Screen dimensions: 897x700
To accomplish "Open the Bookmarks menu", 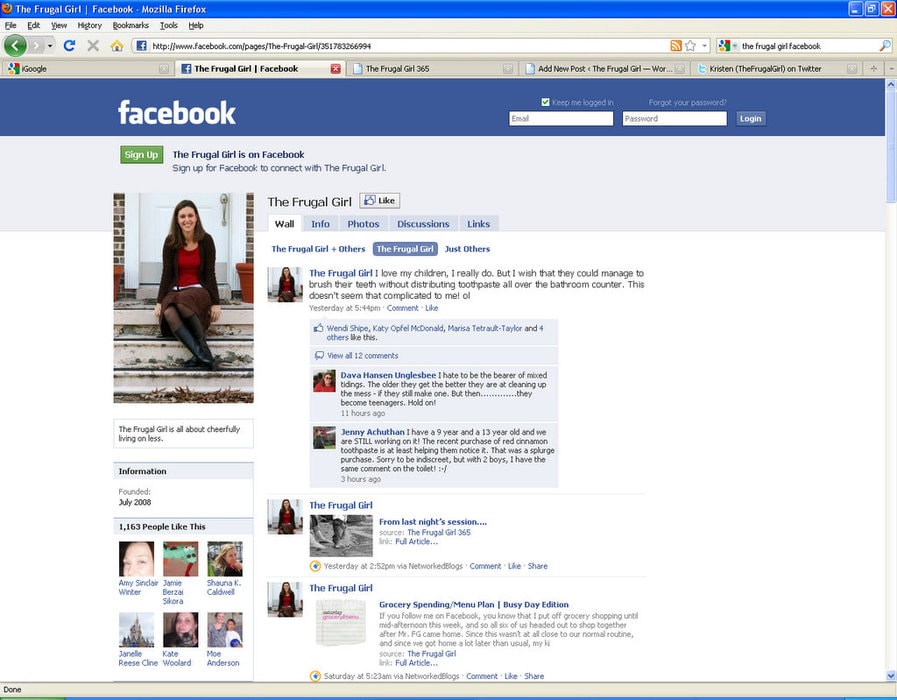I will click(130, 25).
